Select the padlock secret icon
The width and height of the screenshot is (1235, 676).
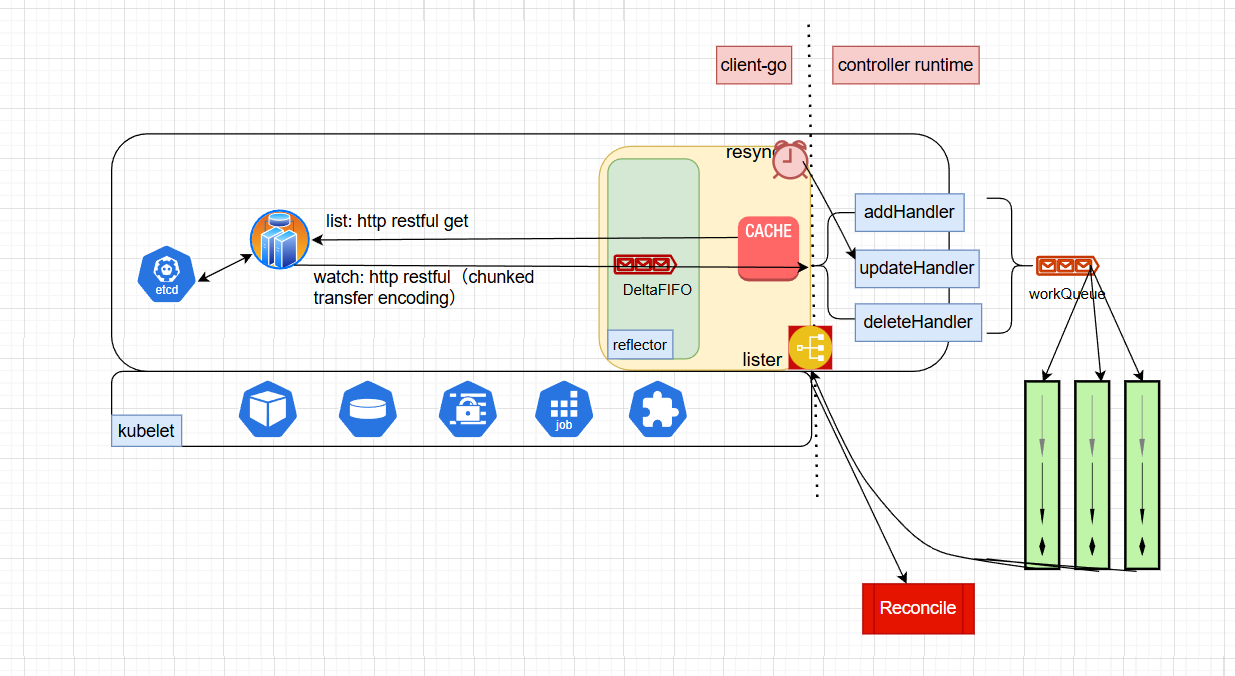[468, 410]
